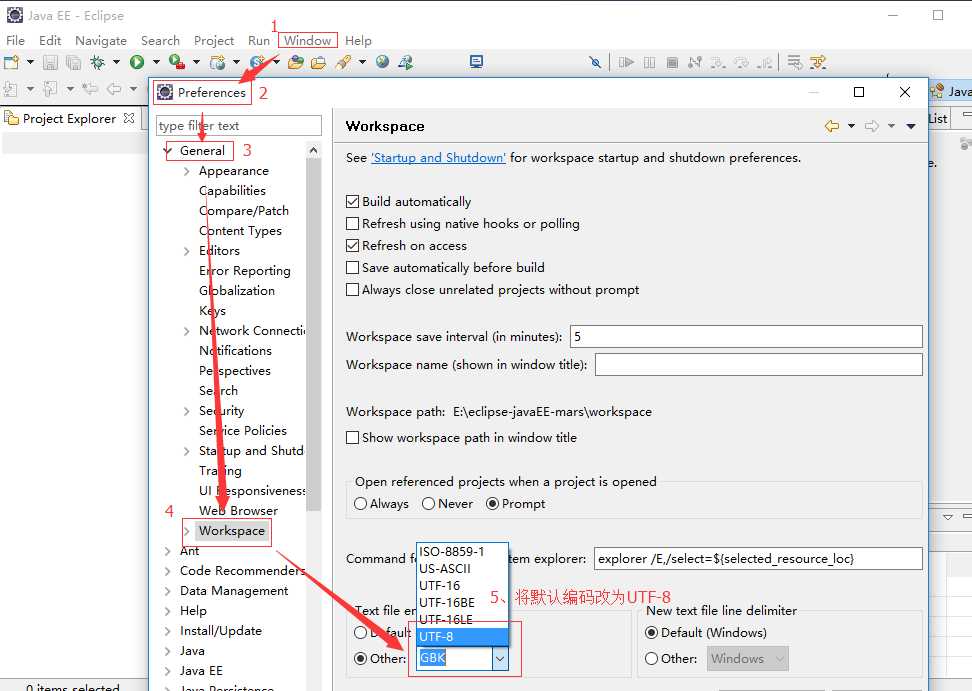
Task: Select the Never radio button
Action: point(428,504)
